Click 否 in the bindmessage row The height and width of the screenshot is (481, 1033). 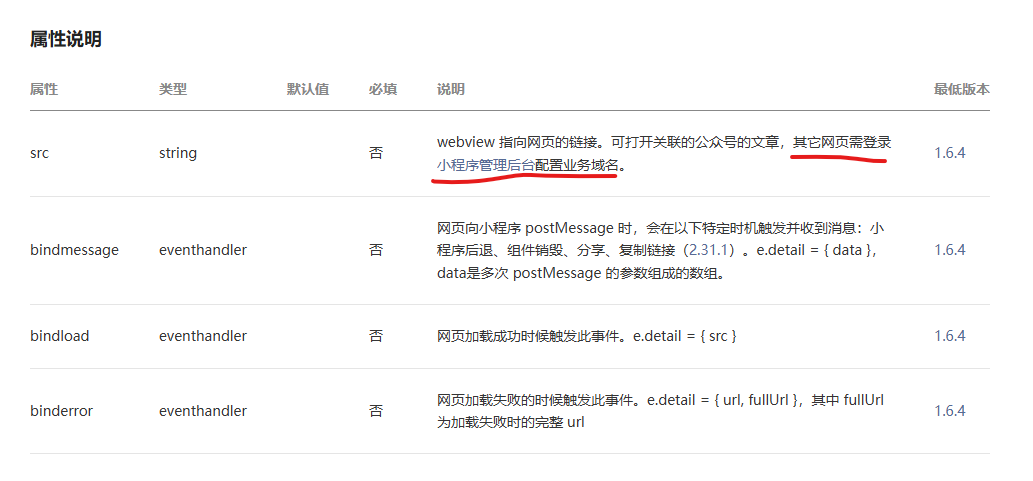pos(376,250)
